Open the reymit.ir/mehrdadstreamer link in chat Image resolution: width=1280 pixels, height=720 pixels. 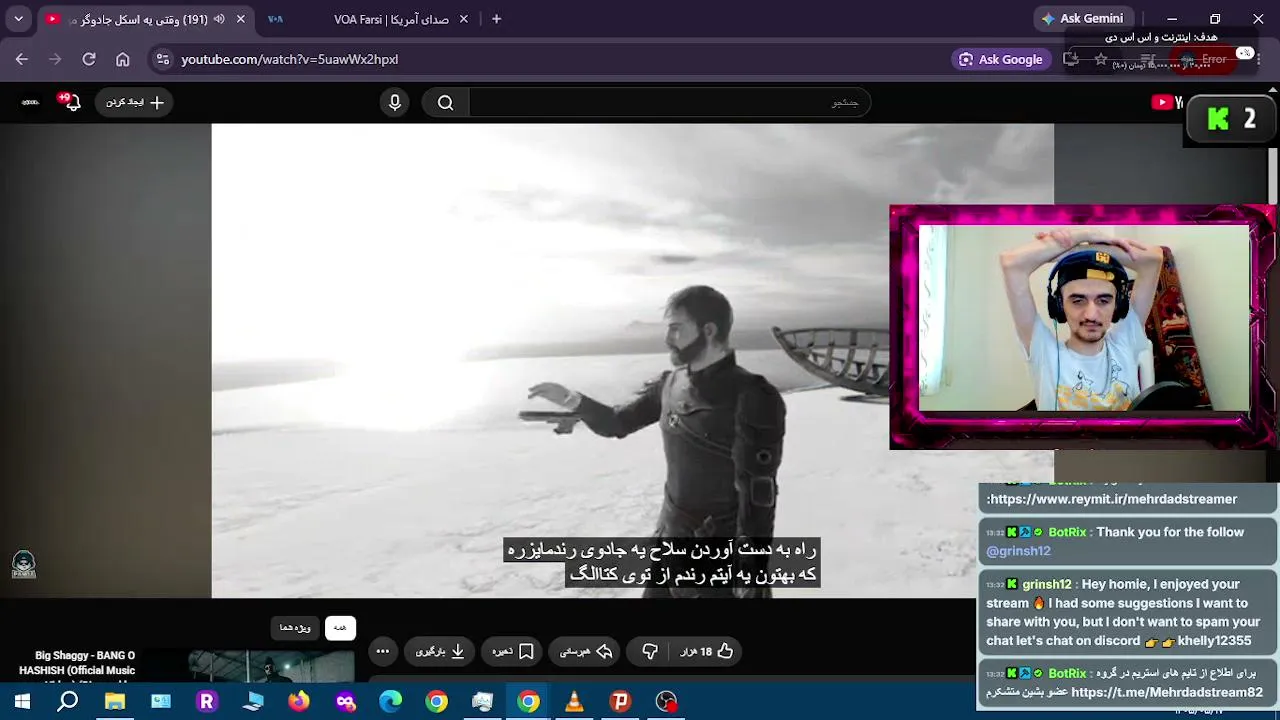[1115, 499]
